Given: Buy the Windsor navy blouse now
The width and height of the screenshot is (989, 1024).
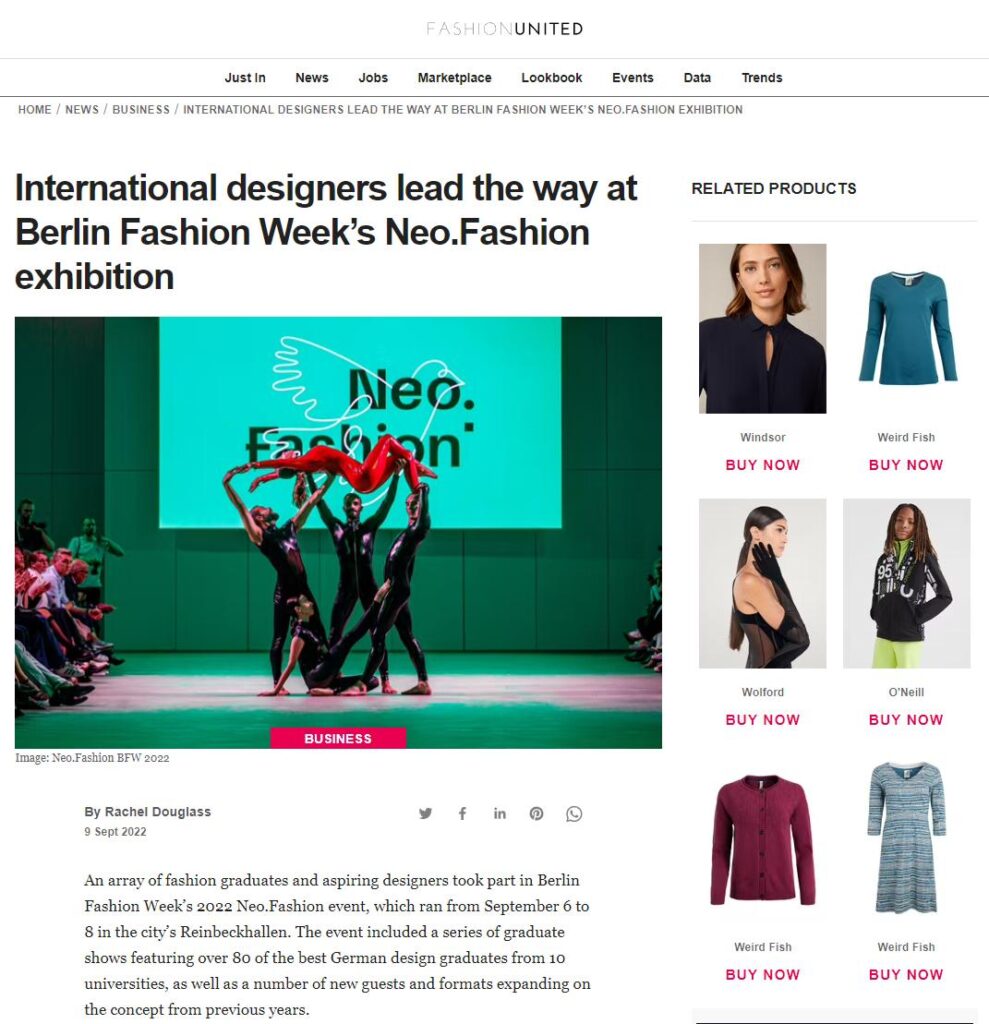Looking at the screenshot, I should click(x=762, y=465).
